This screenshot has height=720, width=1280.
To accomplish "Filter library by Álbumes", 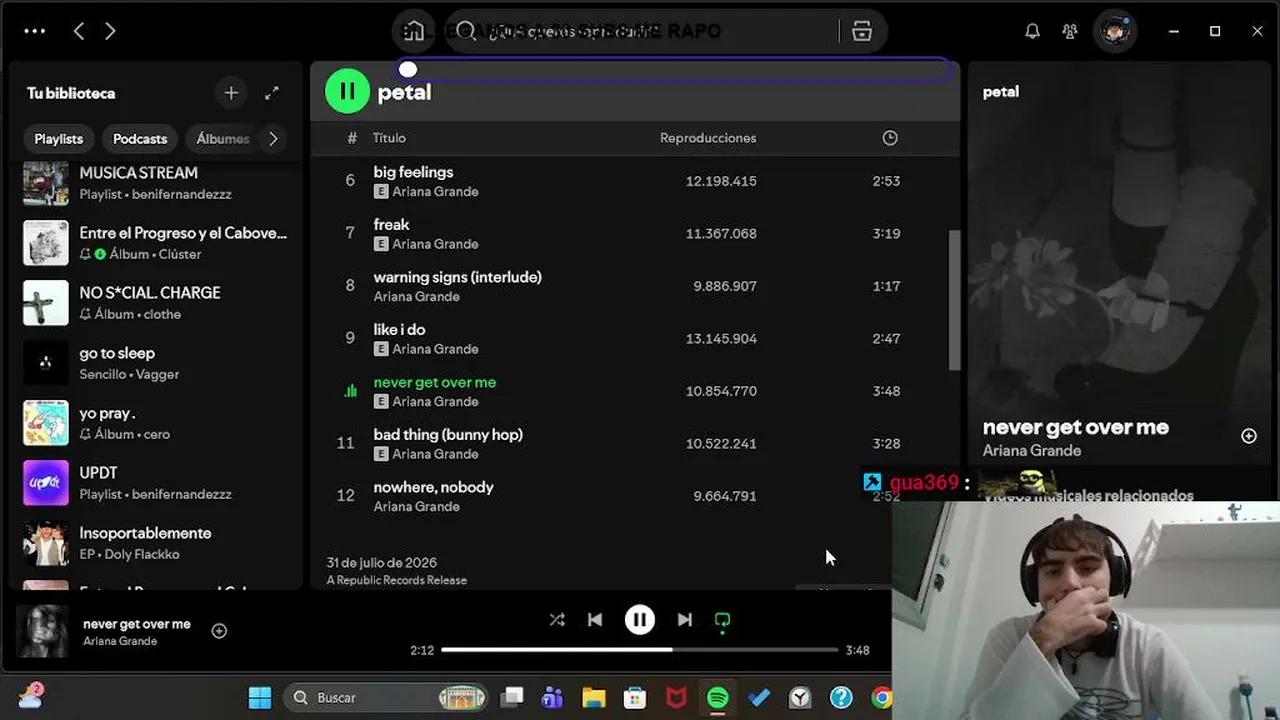I will [222, 139].
